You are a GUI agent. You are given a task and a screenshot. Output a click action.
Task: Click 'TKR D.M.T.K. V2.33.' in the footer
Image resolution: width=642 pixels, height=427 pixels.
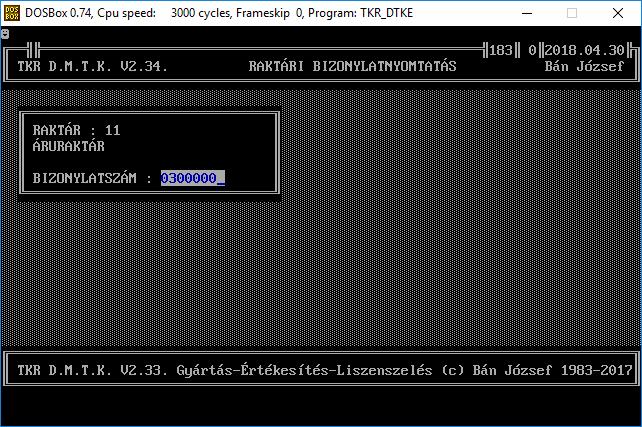click(x=93, y=370)
